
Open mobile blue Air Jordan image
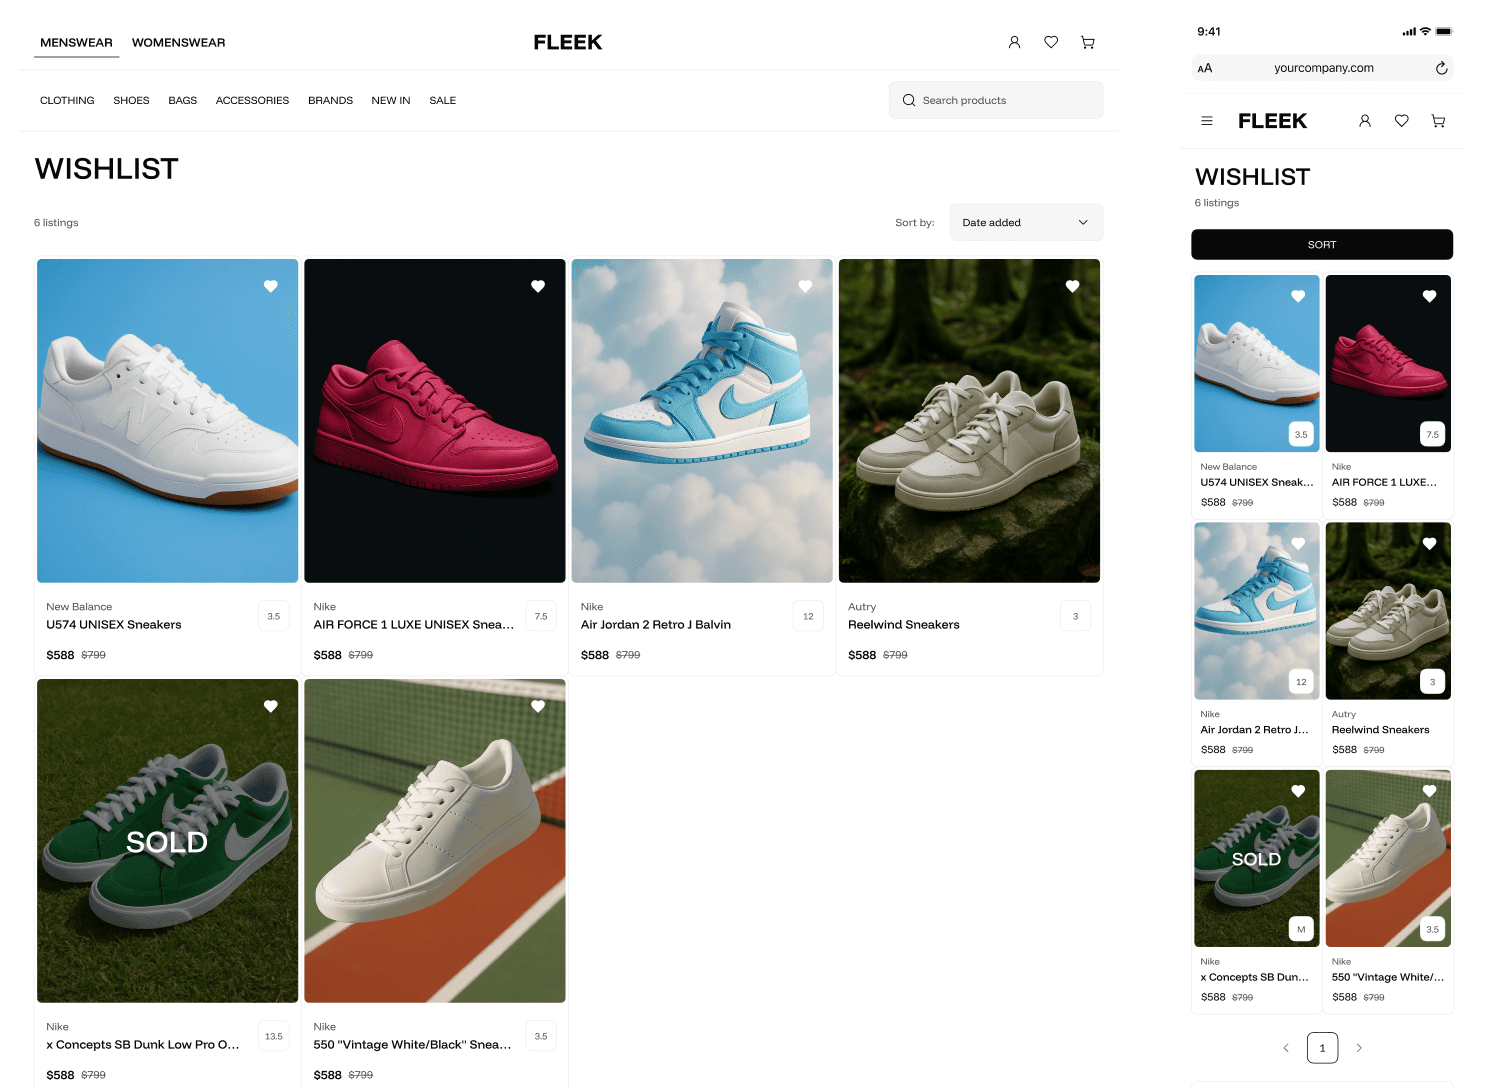(x=1257, y=611)
